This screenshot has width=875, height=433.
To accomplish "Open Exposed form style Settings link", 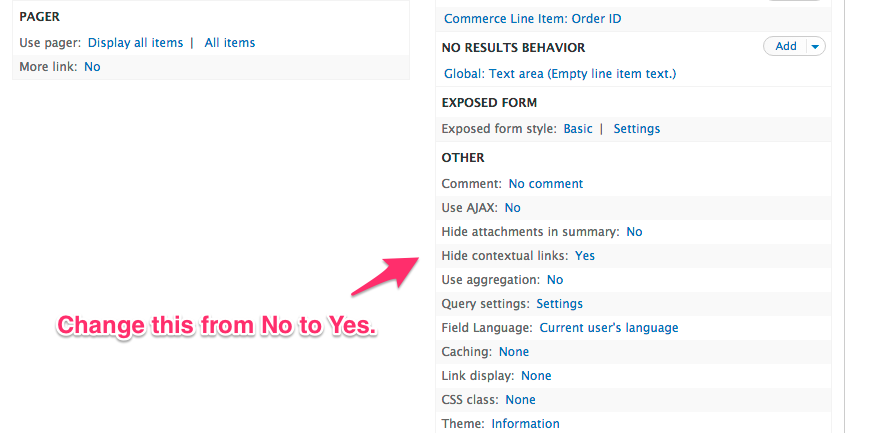I will 637,129.
